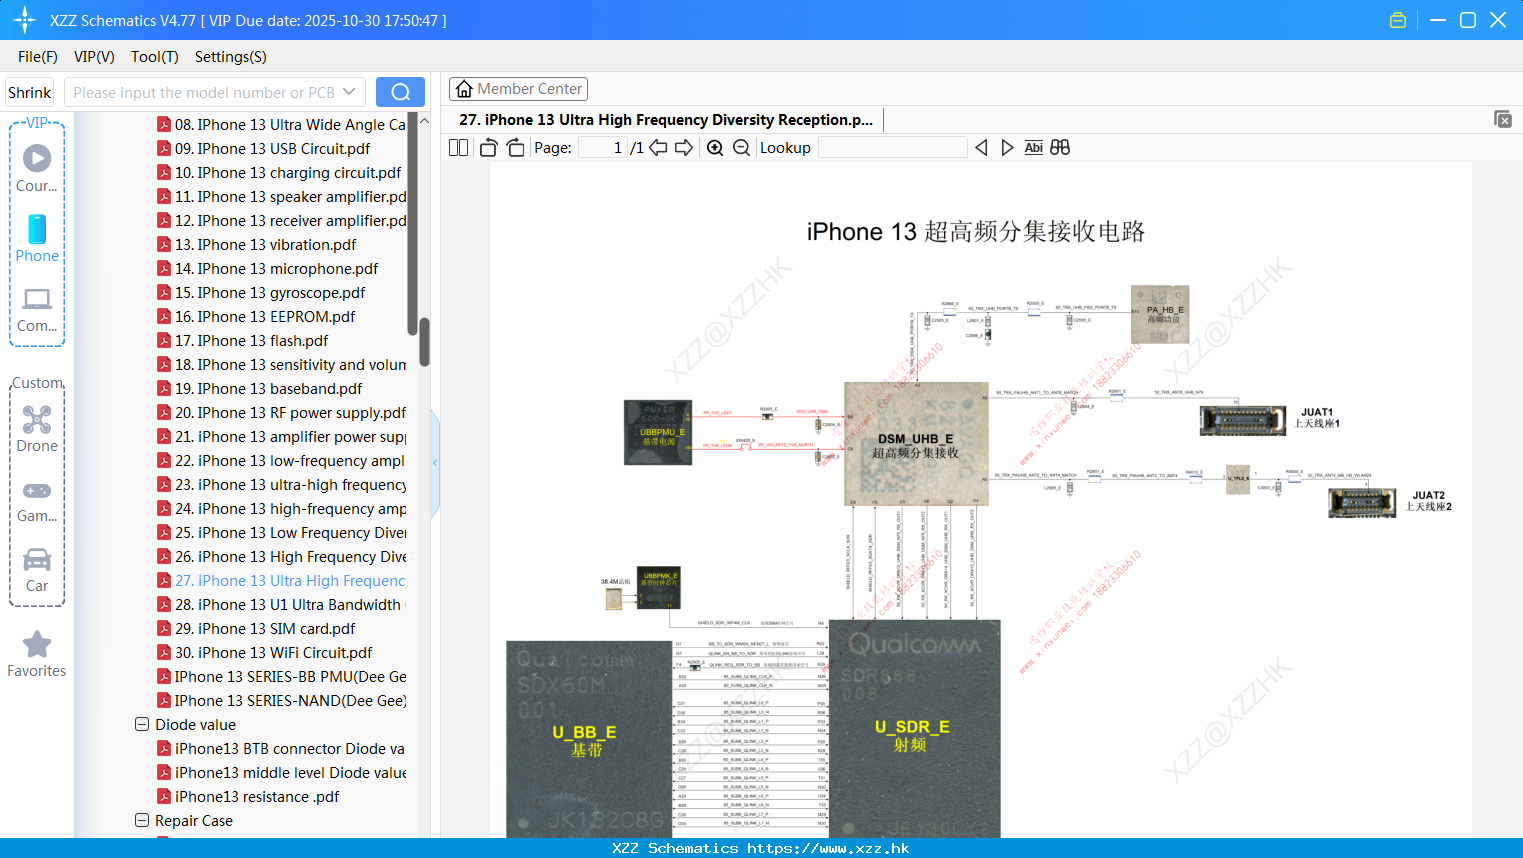Open the Settings(S) menu
This screenshot has height=858, width=1523.
point(231,57)
